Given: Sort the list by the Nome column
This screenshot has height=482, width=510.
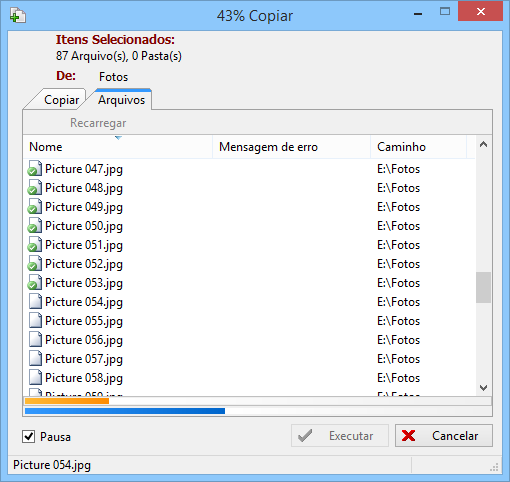Looking at the screenshot, I should tap(118, 147).
